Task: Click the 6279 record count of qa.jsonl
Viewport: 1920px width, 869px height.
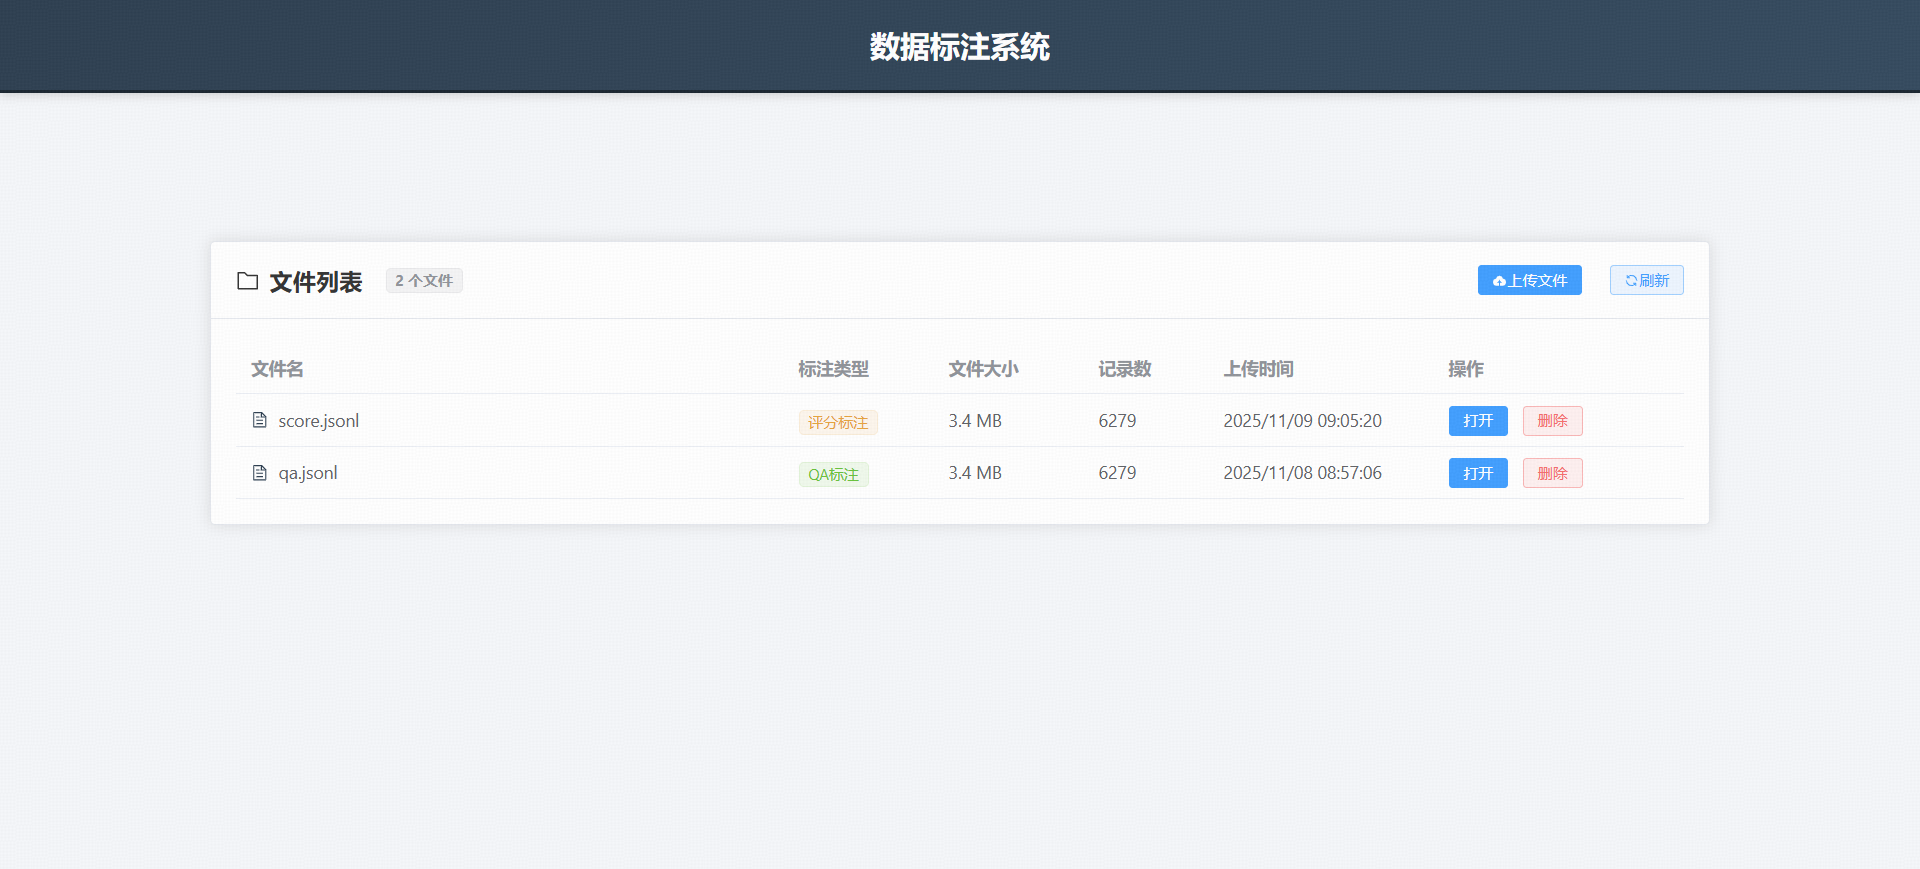Action: (x=1117, y=473)
